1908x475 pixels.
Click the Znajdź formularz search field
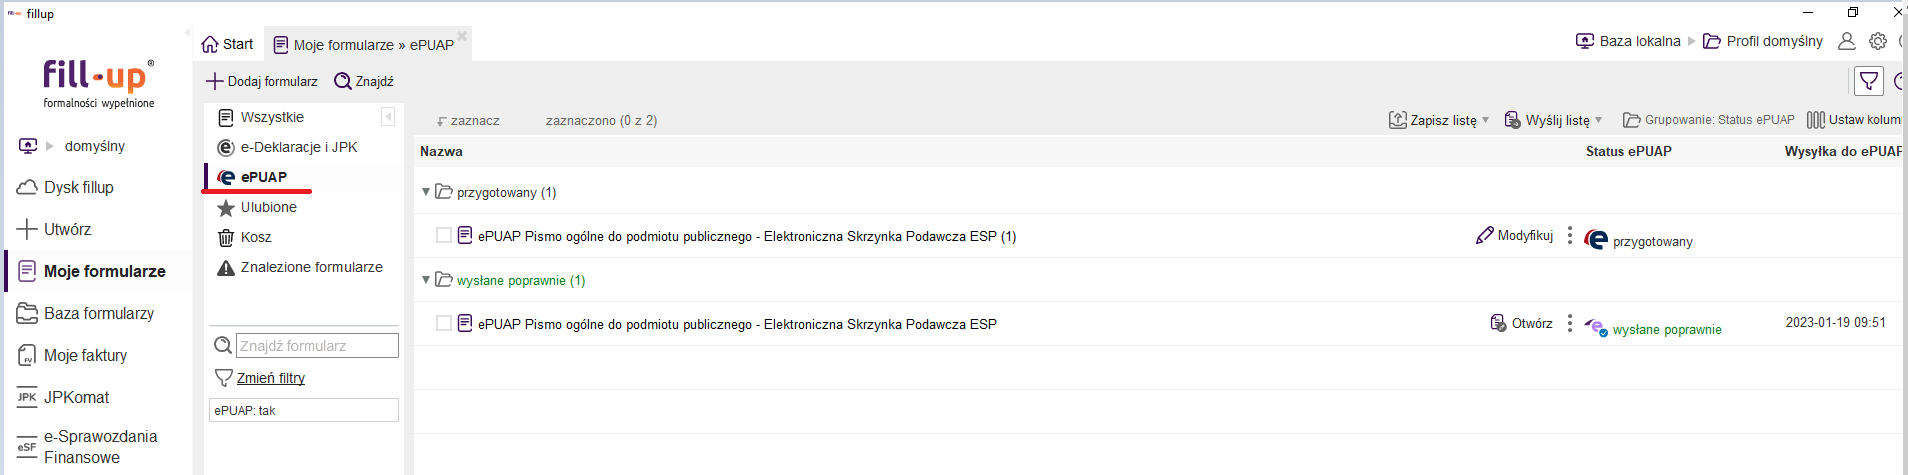317,345
